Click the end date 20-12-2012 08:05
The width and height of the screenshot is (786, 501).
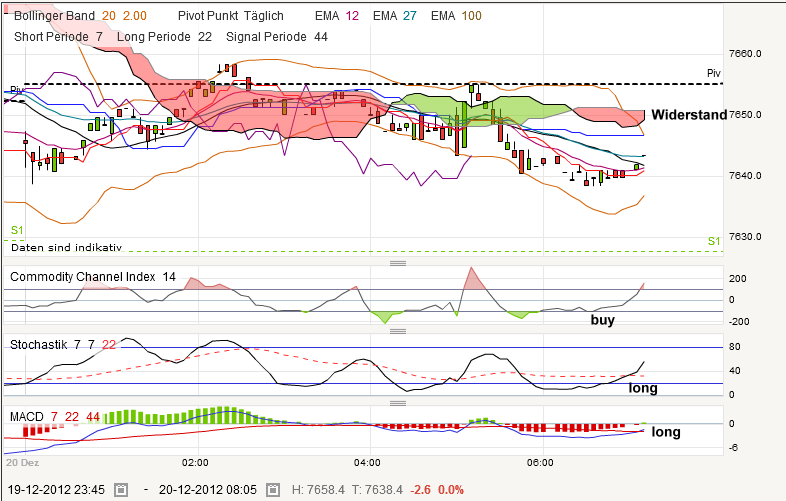tap(208, 489)
